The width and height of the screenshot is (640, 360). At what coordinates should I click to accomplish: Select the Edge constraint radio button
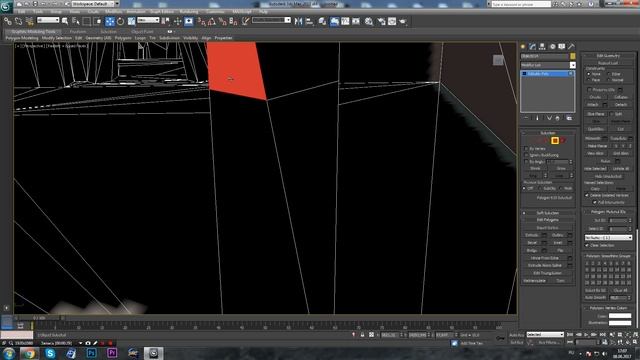pos(609,74)
